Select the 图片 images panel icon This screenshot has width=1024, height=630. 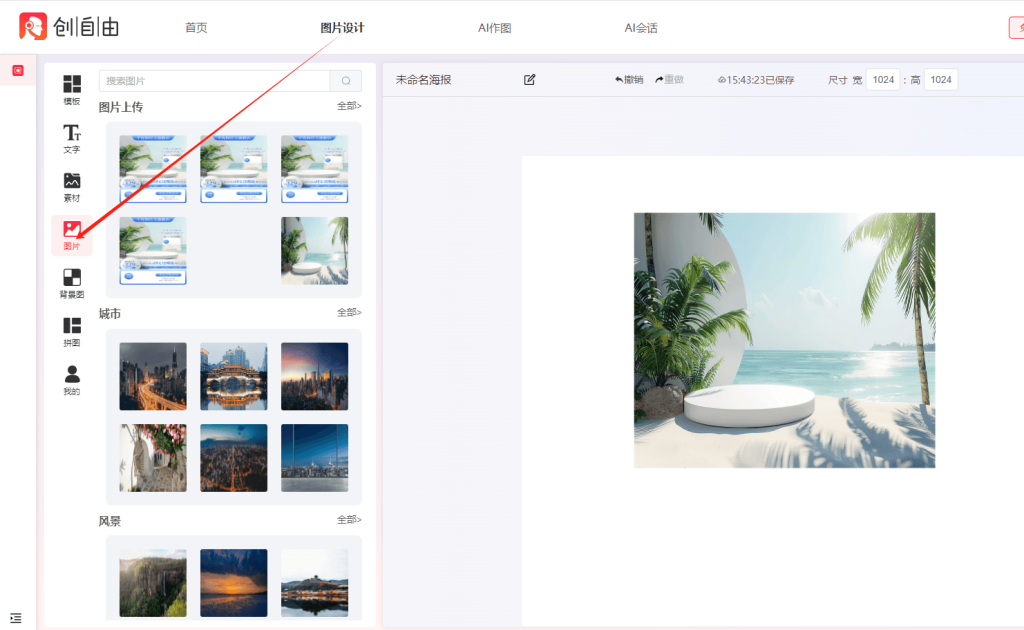72,235
